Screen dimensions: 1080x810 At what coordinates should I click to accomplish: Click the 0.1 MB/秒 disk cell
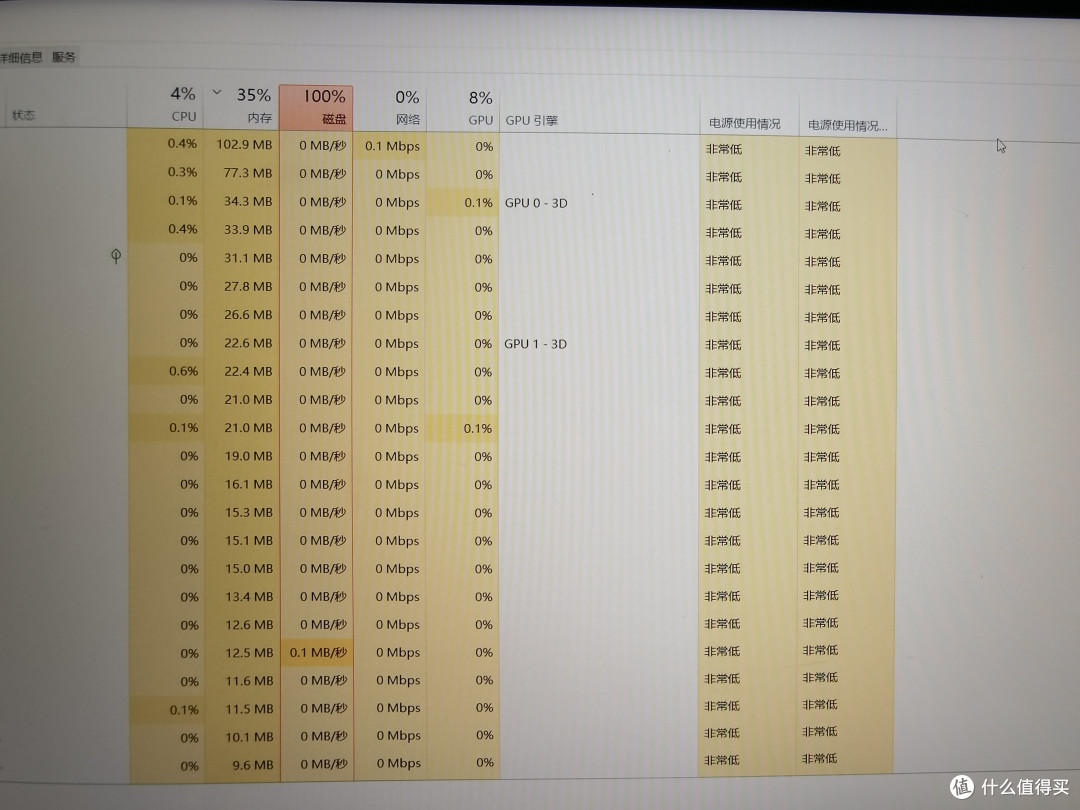[317, 652]
